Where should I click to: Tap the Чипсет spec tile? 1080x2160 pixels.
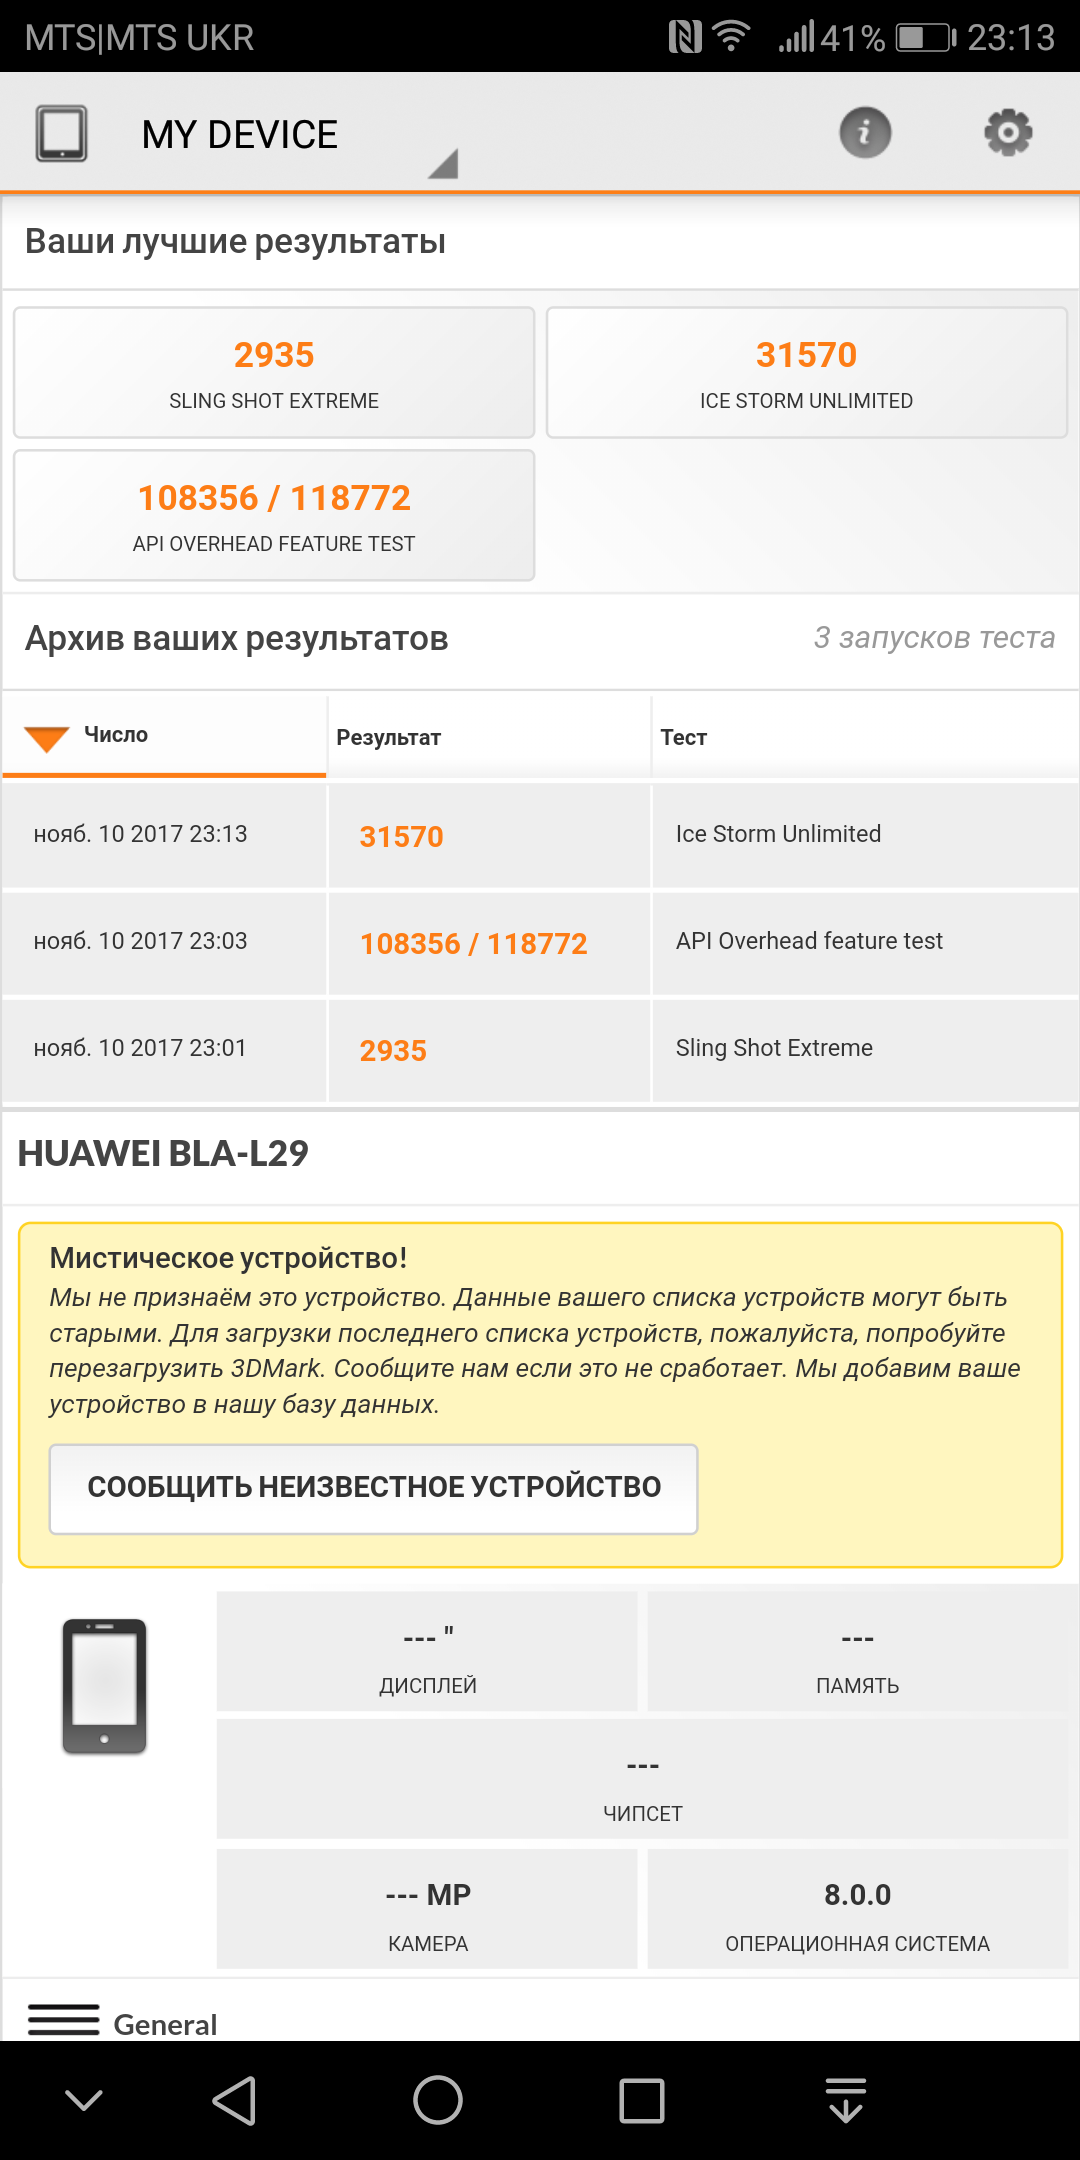[642, 1779]
